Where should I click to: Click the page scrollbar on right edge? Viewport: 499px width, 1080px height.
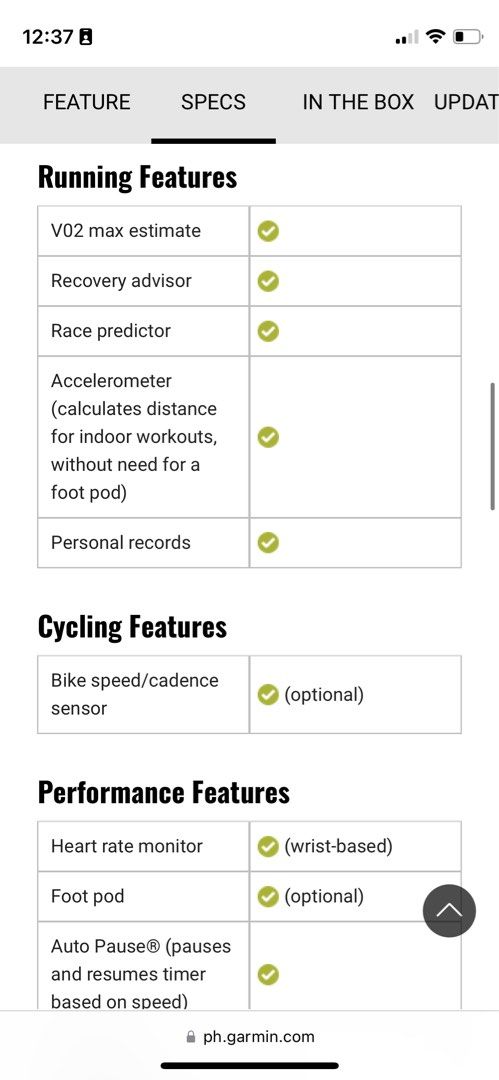click(x=492, y=446)
